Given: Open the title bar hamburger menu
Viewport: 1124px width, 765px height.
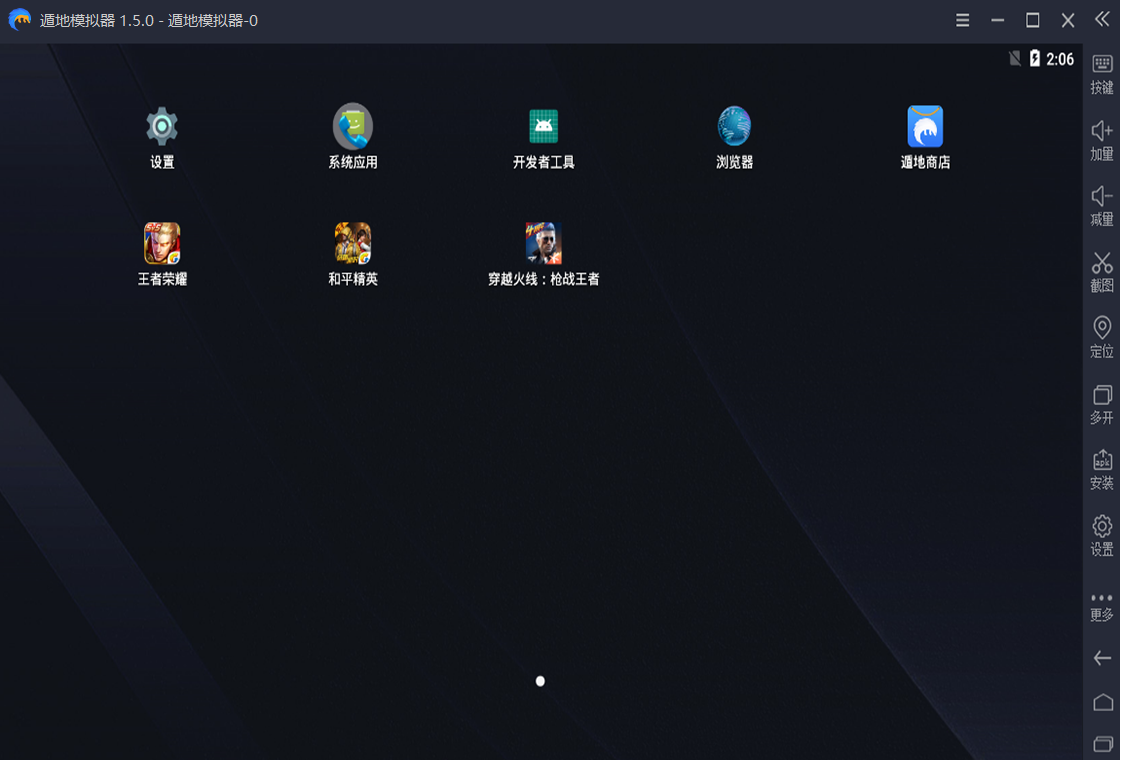Looking at the screenshot, I should tap(962, 21).
